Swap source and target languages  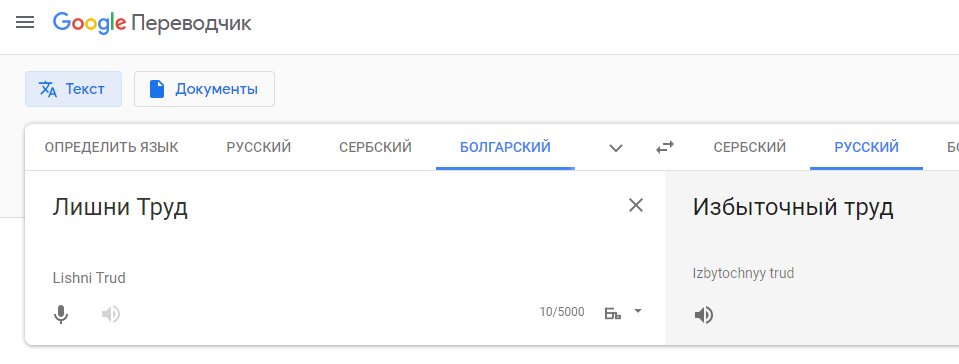(664, 147)
